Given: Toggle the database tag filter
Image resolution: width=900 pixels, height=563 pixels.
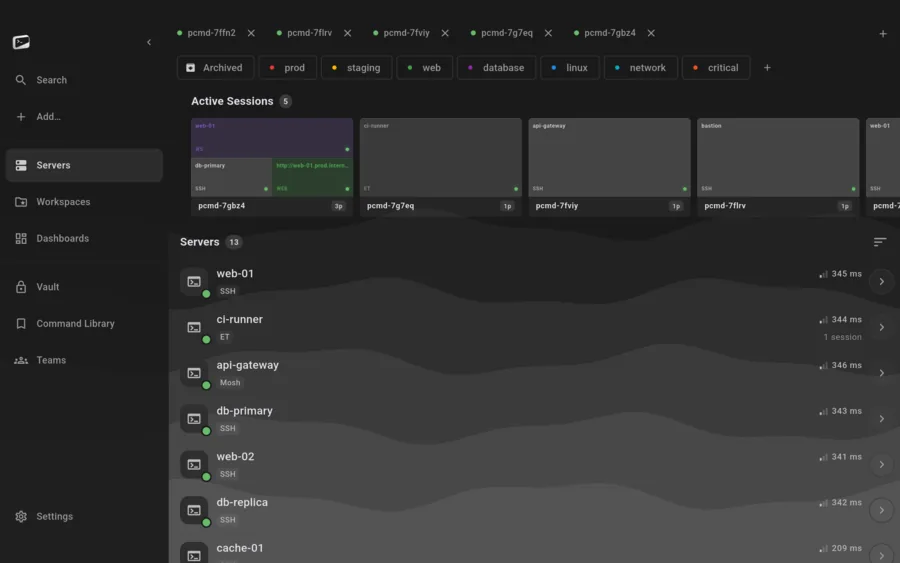Looking at the screenshot, I should pos(496,68).
